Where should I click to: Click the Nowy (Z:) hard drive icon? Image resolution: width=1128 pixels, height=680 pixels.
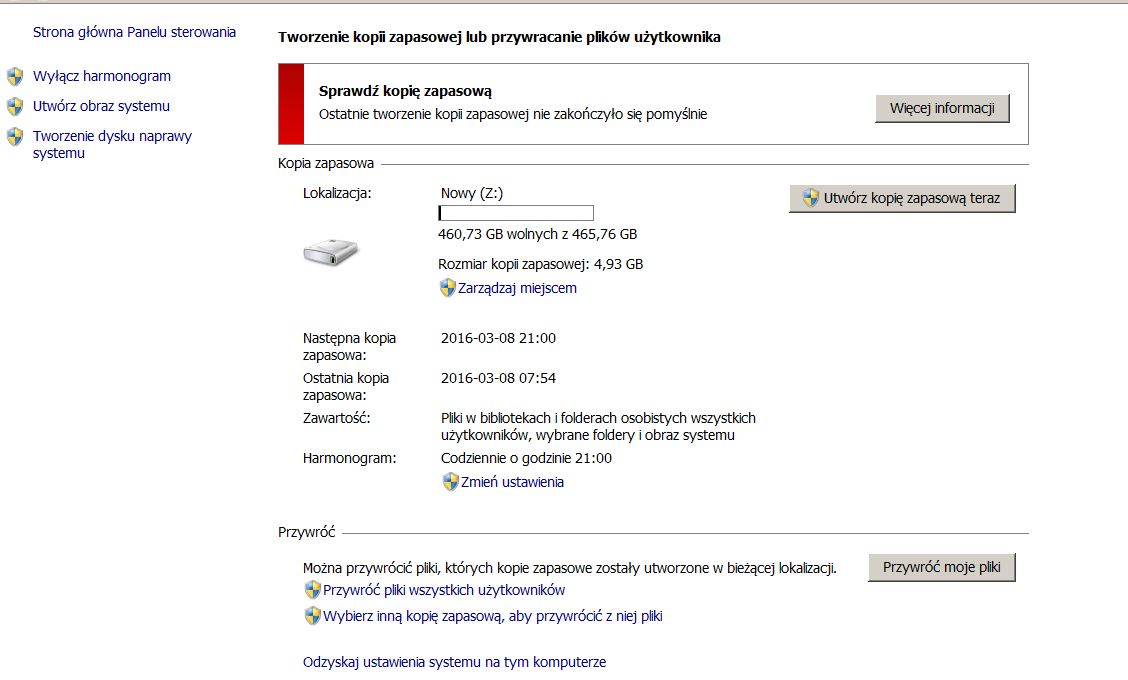click(x=331, y=252)
